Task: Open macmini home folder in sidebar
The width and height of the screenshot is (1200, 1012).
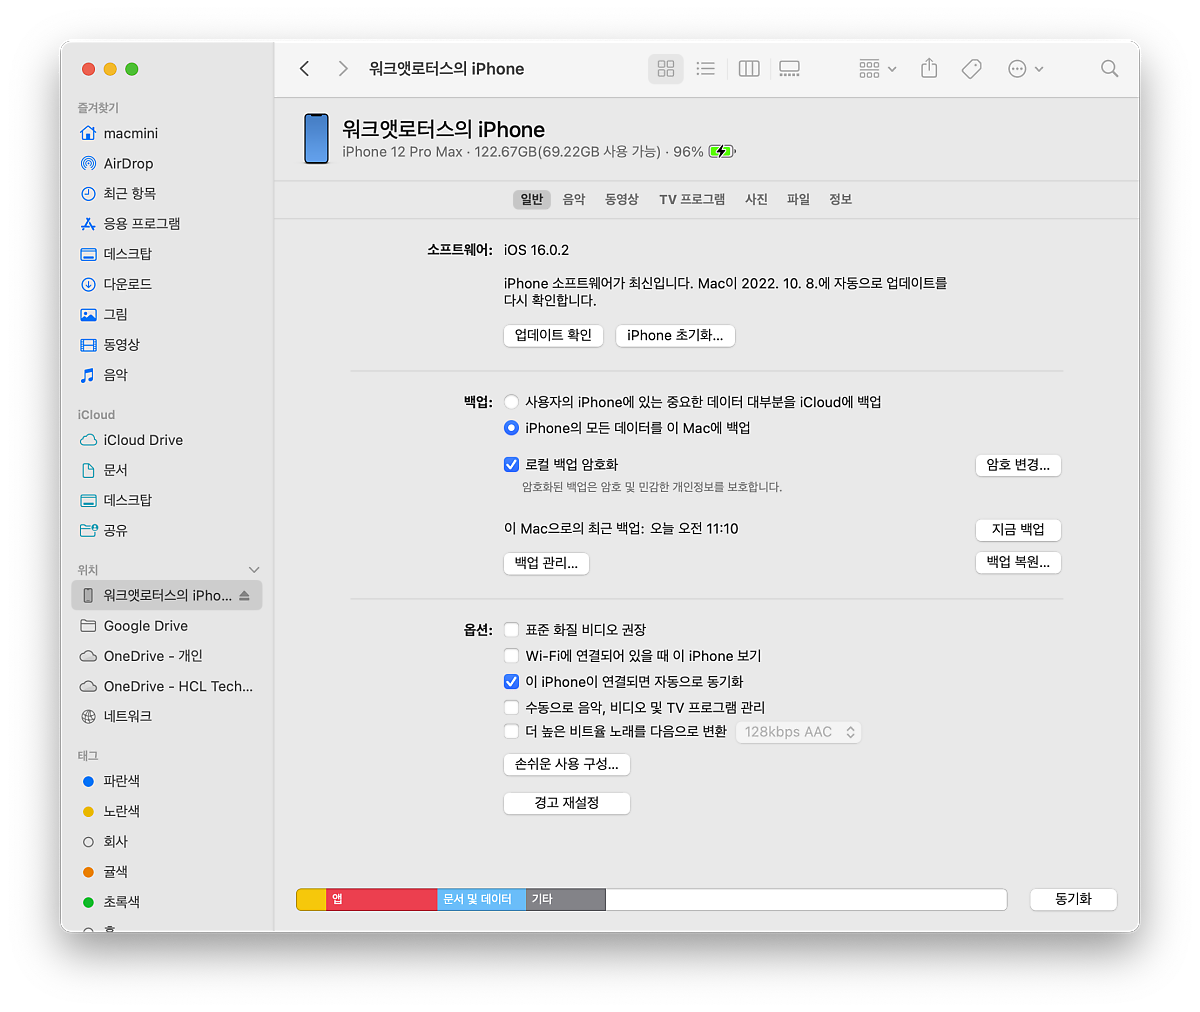Action: pyautogui.click(x=130, y=133)
